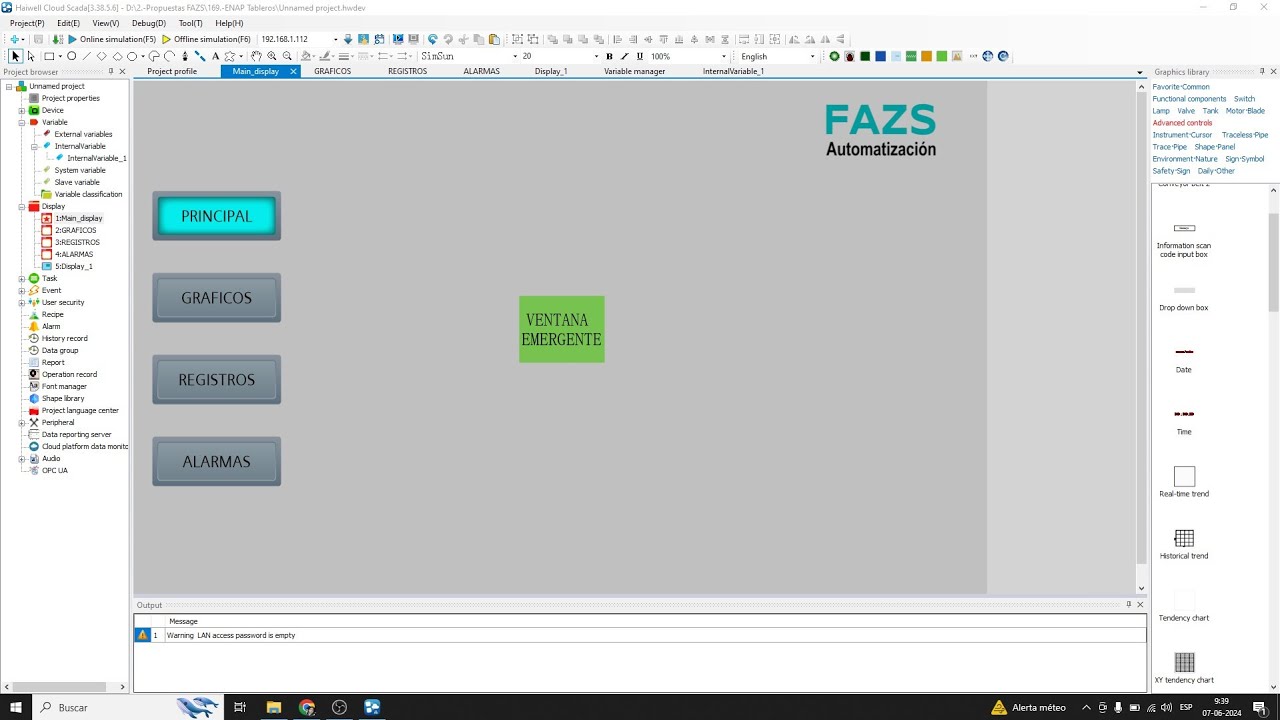The image size is (1280, 720).
Task: Click the zoom in magnifier
Action: click(271, 56)
